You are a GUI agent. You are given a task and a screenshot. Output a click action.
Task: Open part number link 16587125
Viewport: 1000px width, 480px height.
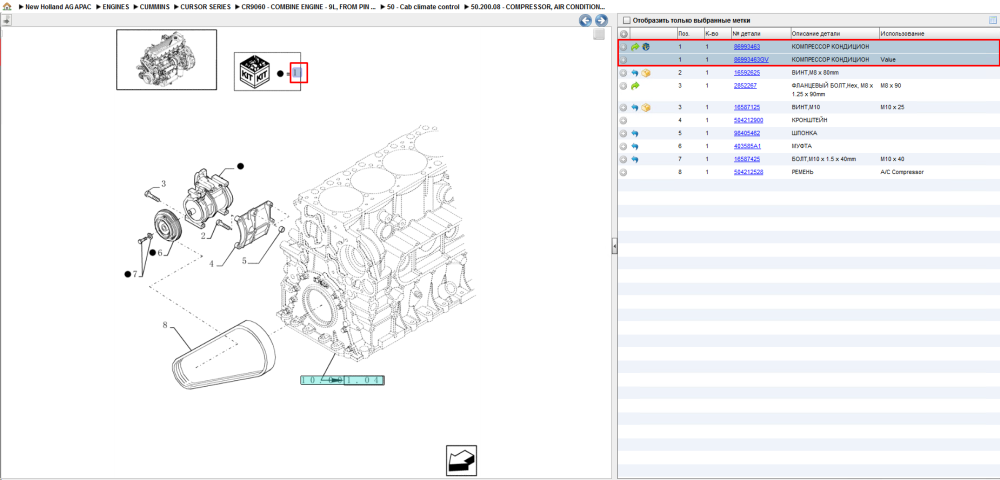(747, 107)
